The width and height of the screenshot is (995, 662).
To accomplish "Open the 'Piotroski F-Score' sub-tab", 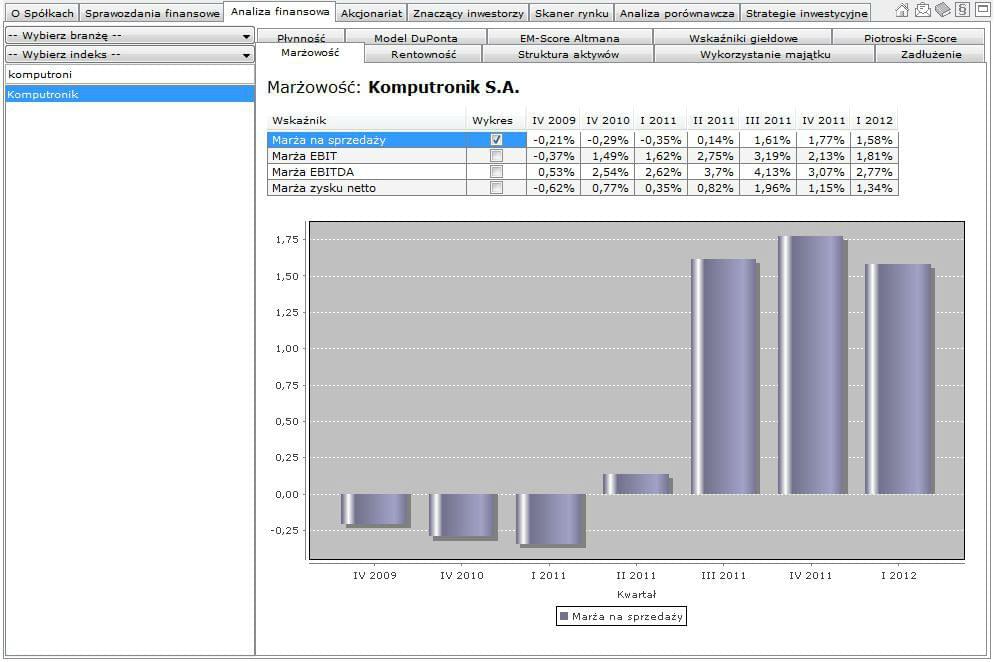I will click(x=909, y=37).
